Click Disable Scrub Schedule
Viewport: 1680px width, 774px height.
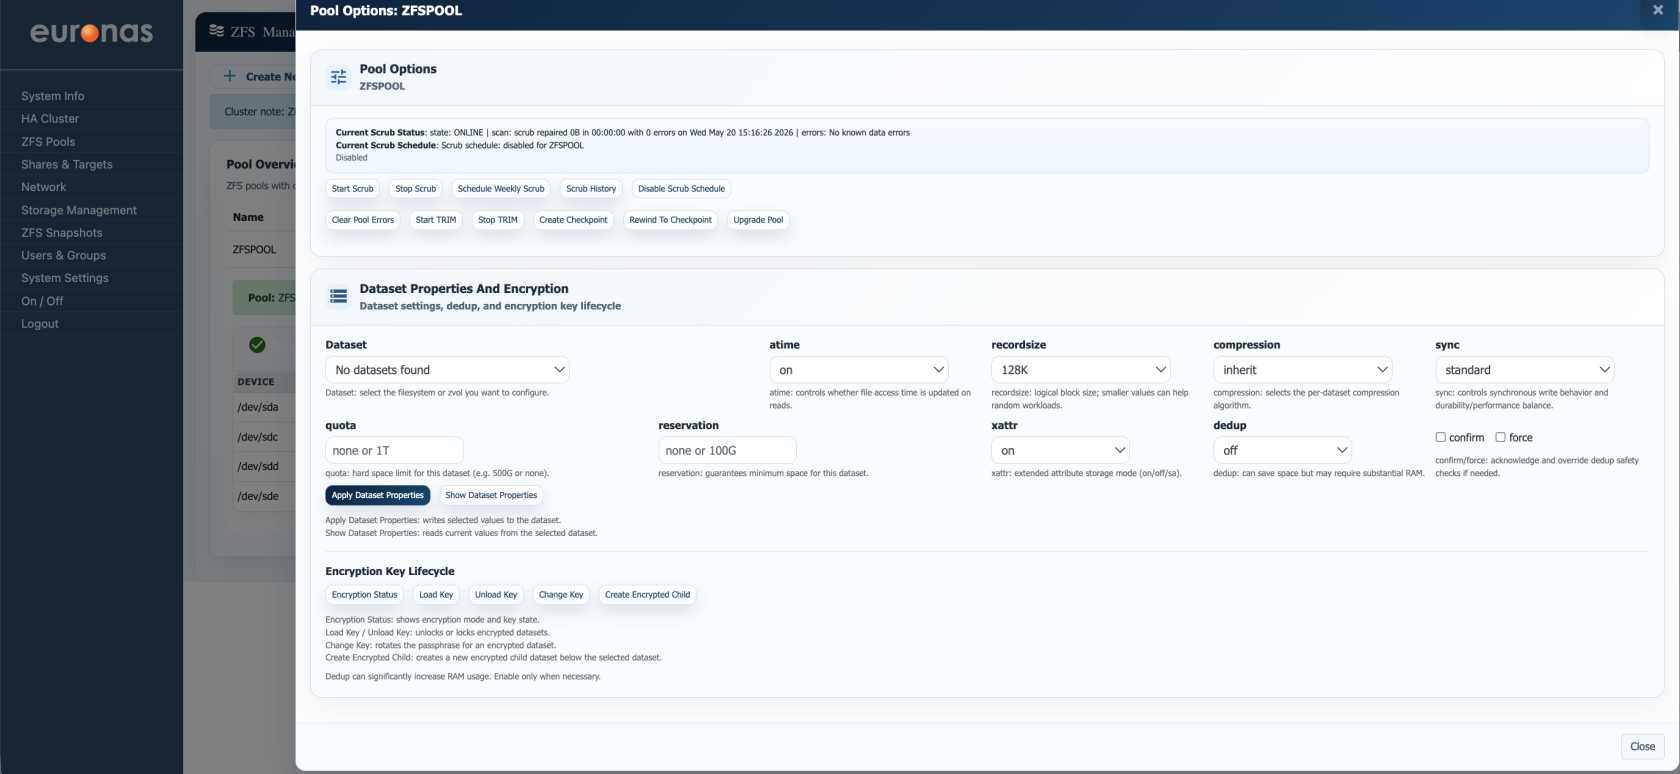click(x=682, y=189)
